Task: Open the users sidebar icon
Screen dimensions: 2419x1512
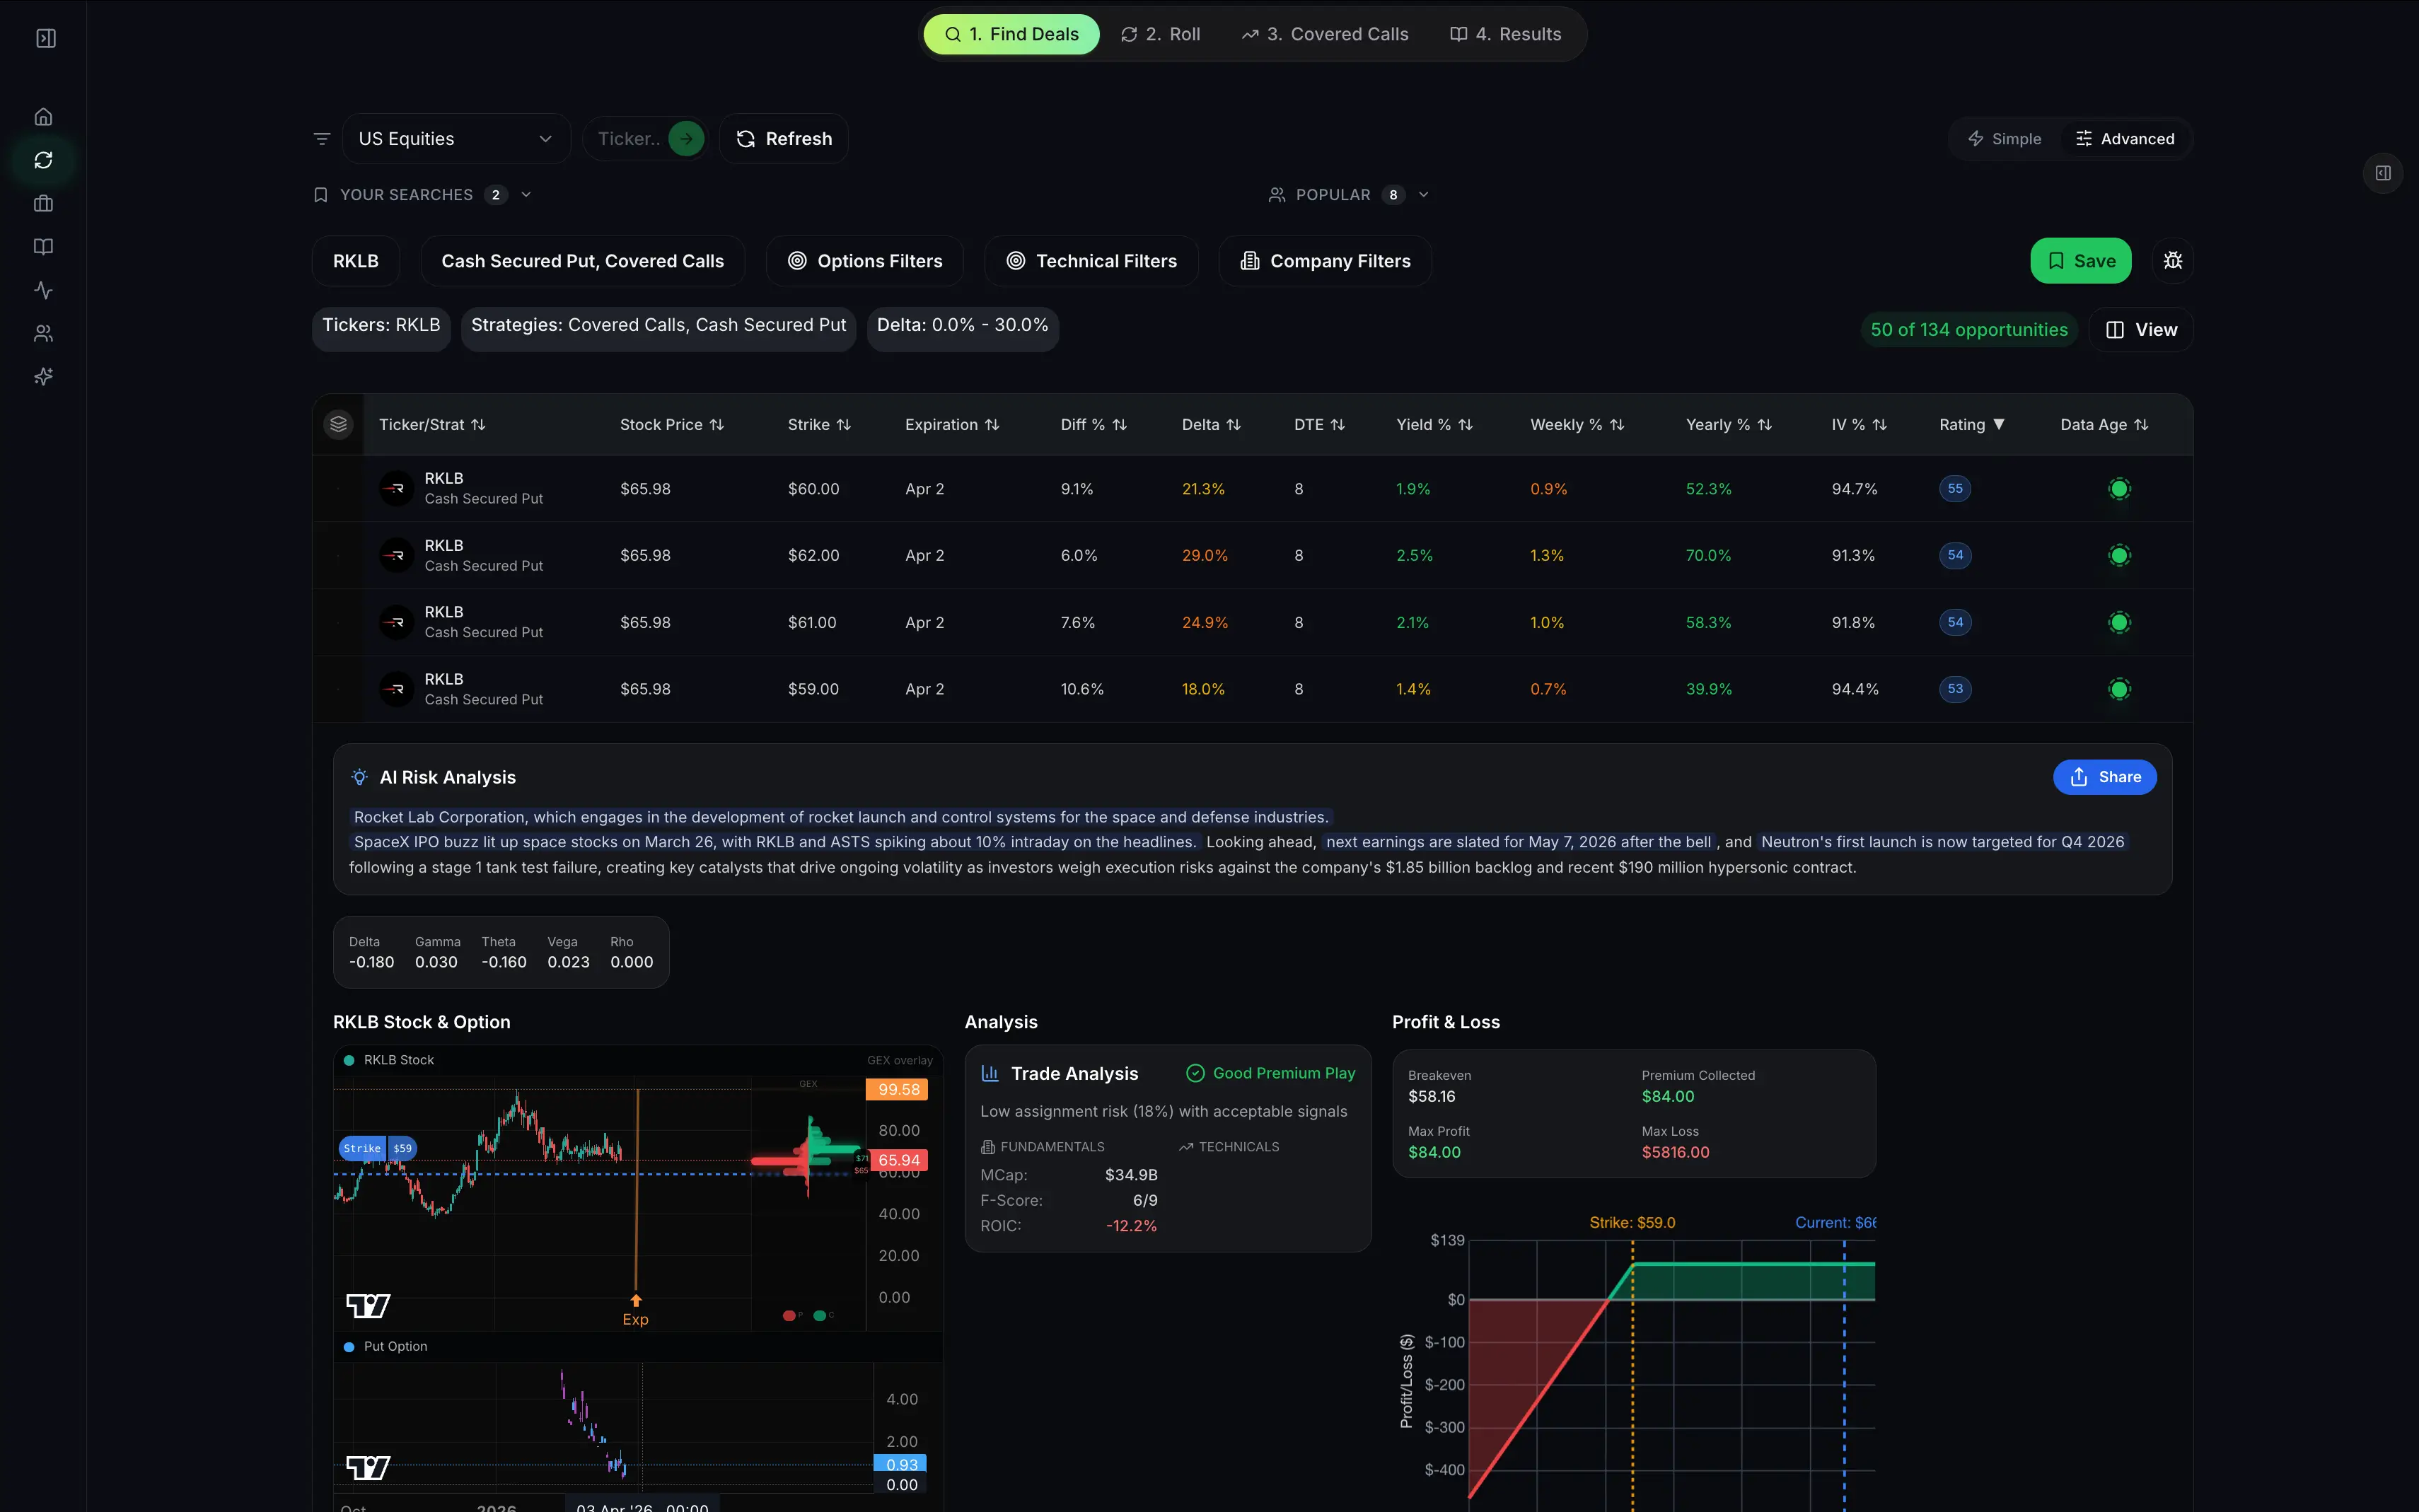Action: point(43,333)
